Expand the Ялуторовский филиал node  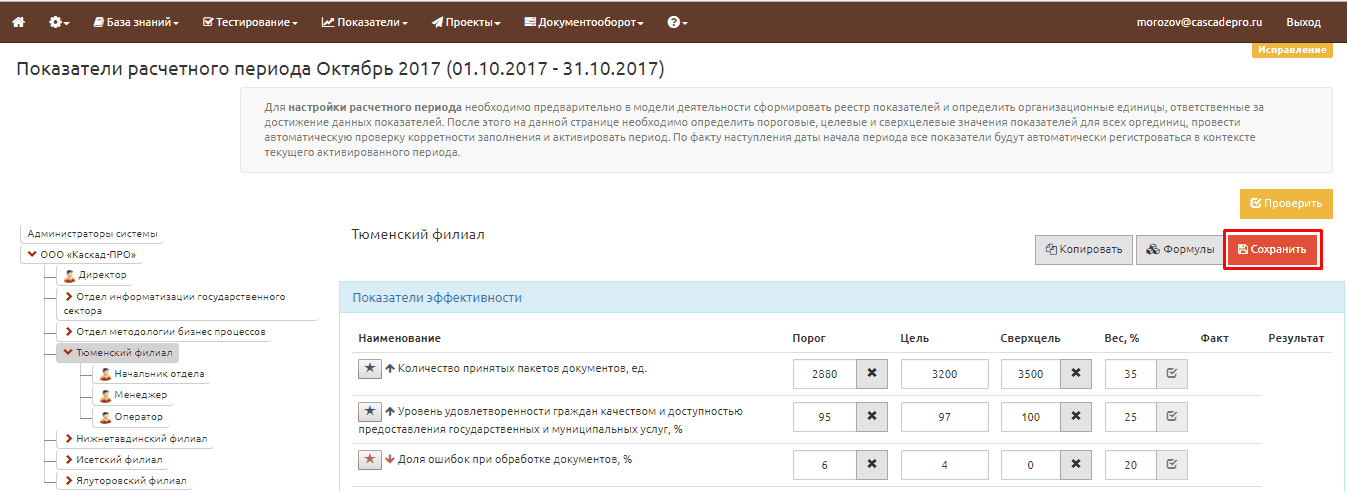68,481
